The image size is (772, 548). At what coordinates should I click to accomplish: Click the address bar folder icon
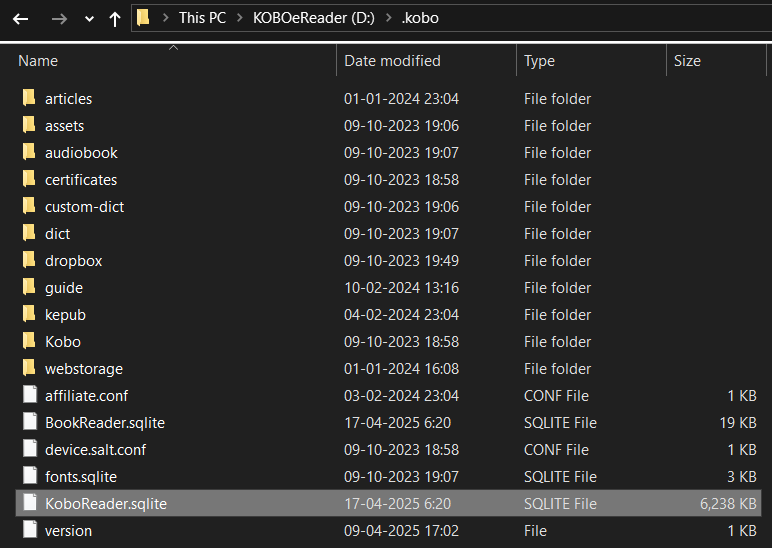click(143, 18)
